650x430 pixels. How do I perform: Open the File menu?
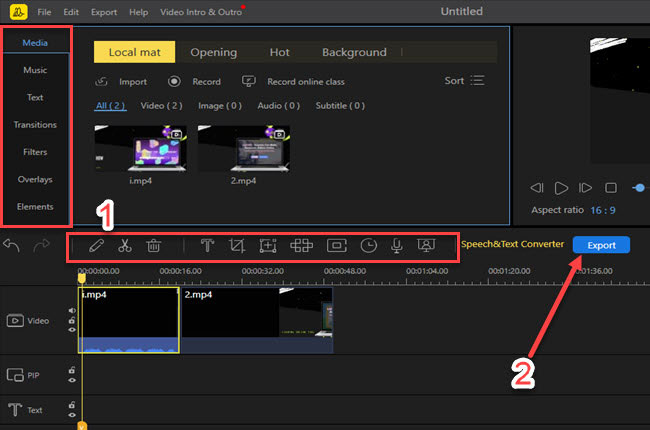coord(44,12)
